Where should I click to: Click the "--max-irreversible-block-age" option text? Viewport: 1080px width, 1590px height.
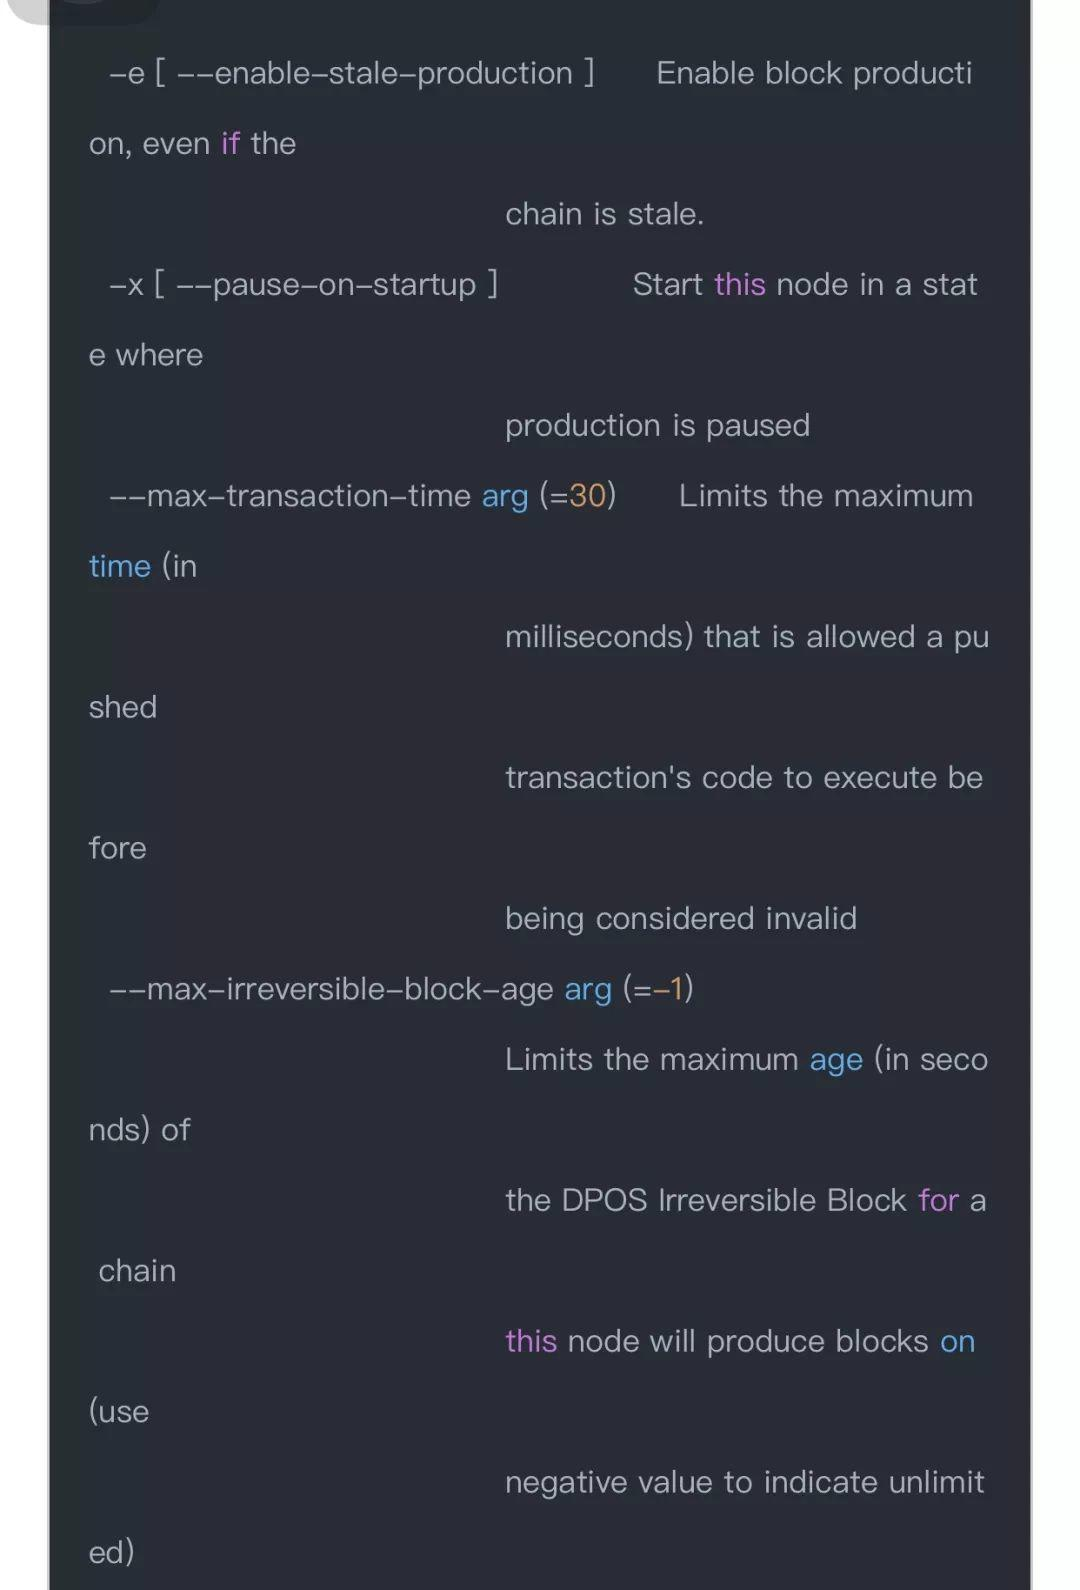pos(331,990)
